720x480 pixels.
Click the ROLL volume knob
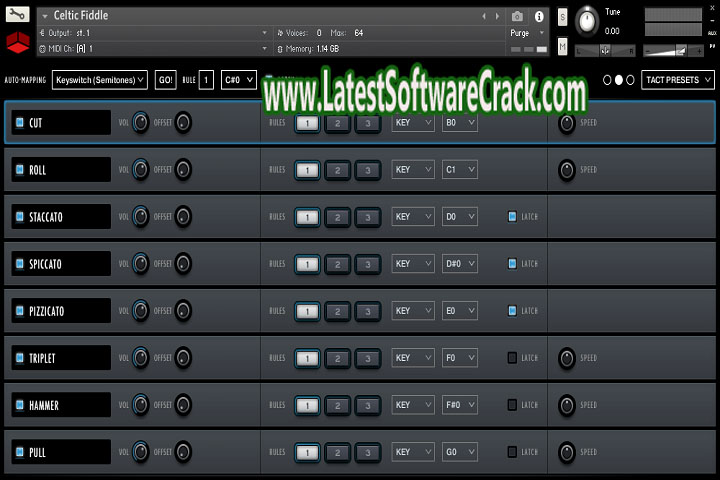pos(141,169)
